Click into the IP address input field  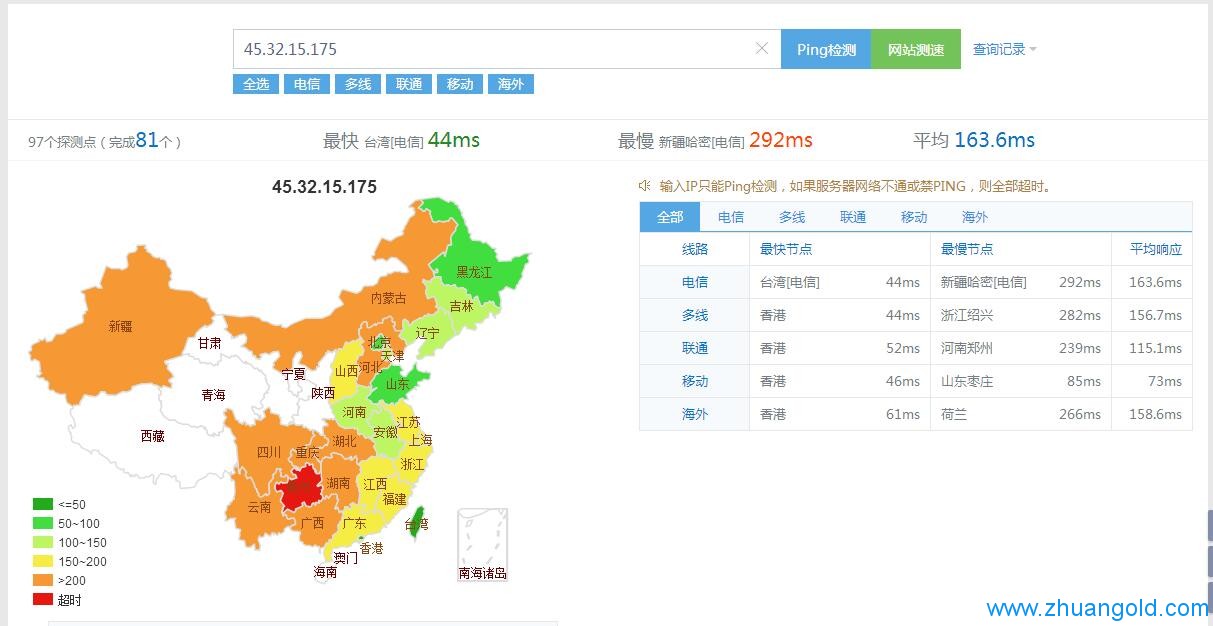(x=490, y=49)
